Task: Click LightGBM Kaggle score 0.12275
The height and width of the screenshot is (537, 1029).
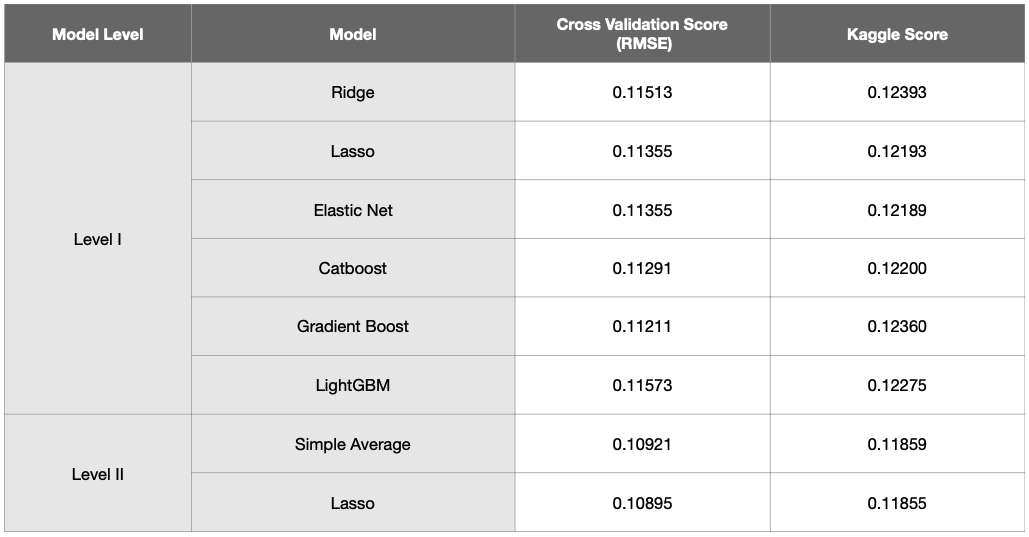Action: coord(897,385)
